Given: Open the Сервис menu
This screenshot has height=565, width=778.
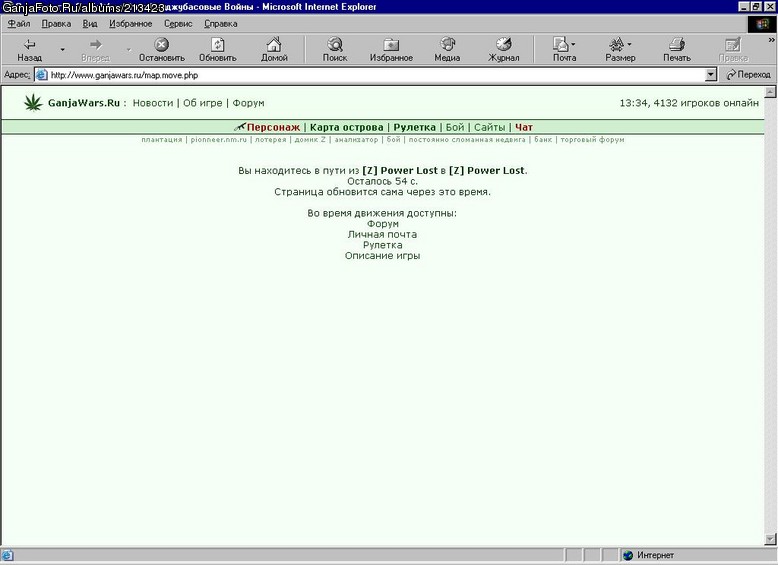Looking at the screenshot, I should click(x=178, y=24).
